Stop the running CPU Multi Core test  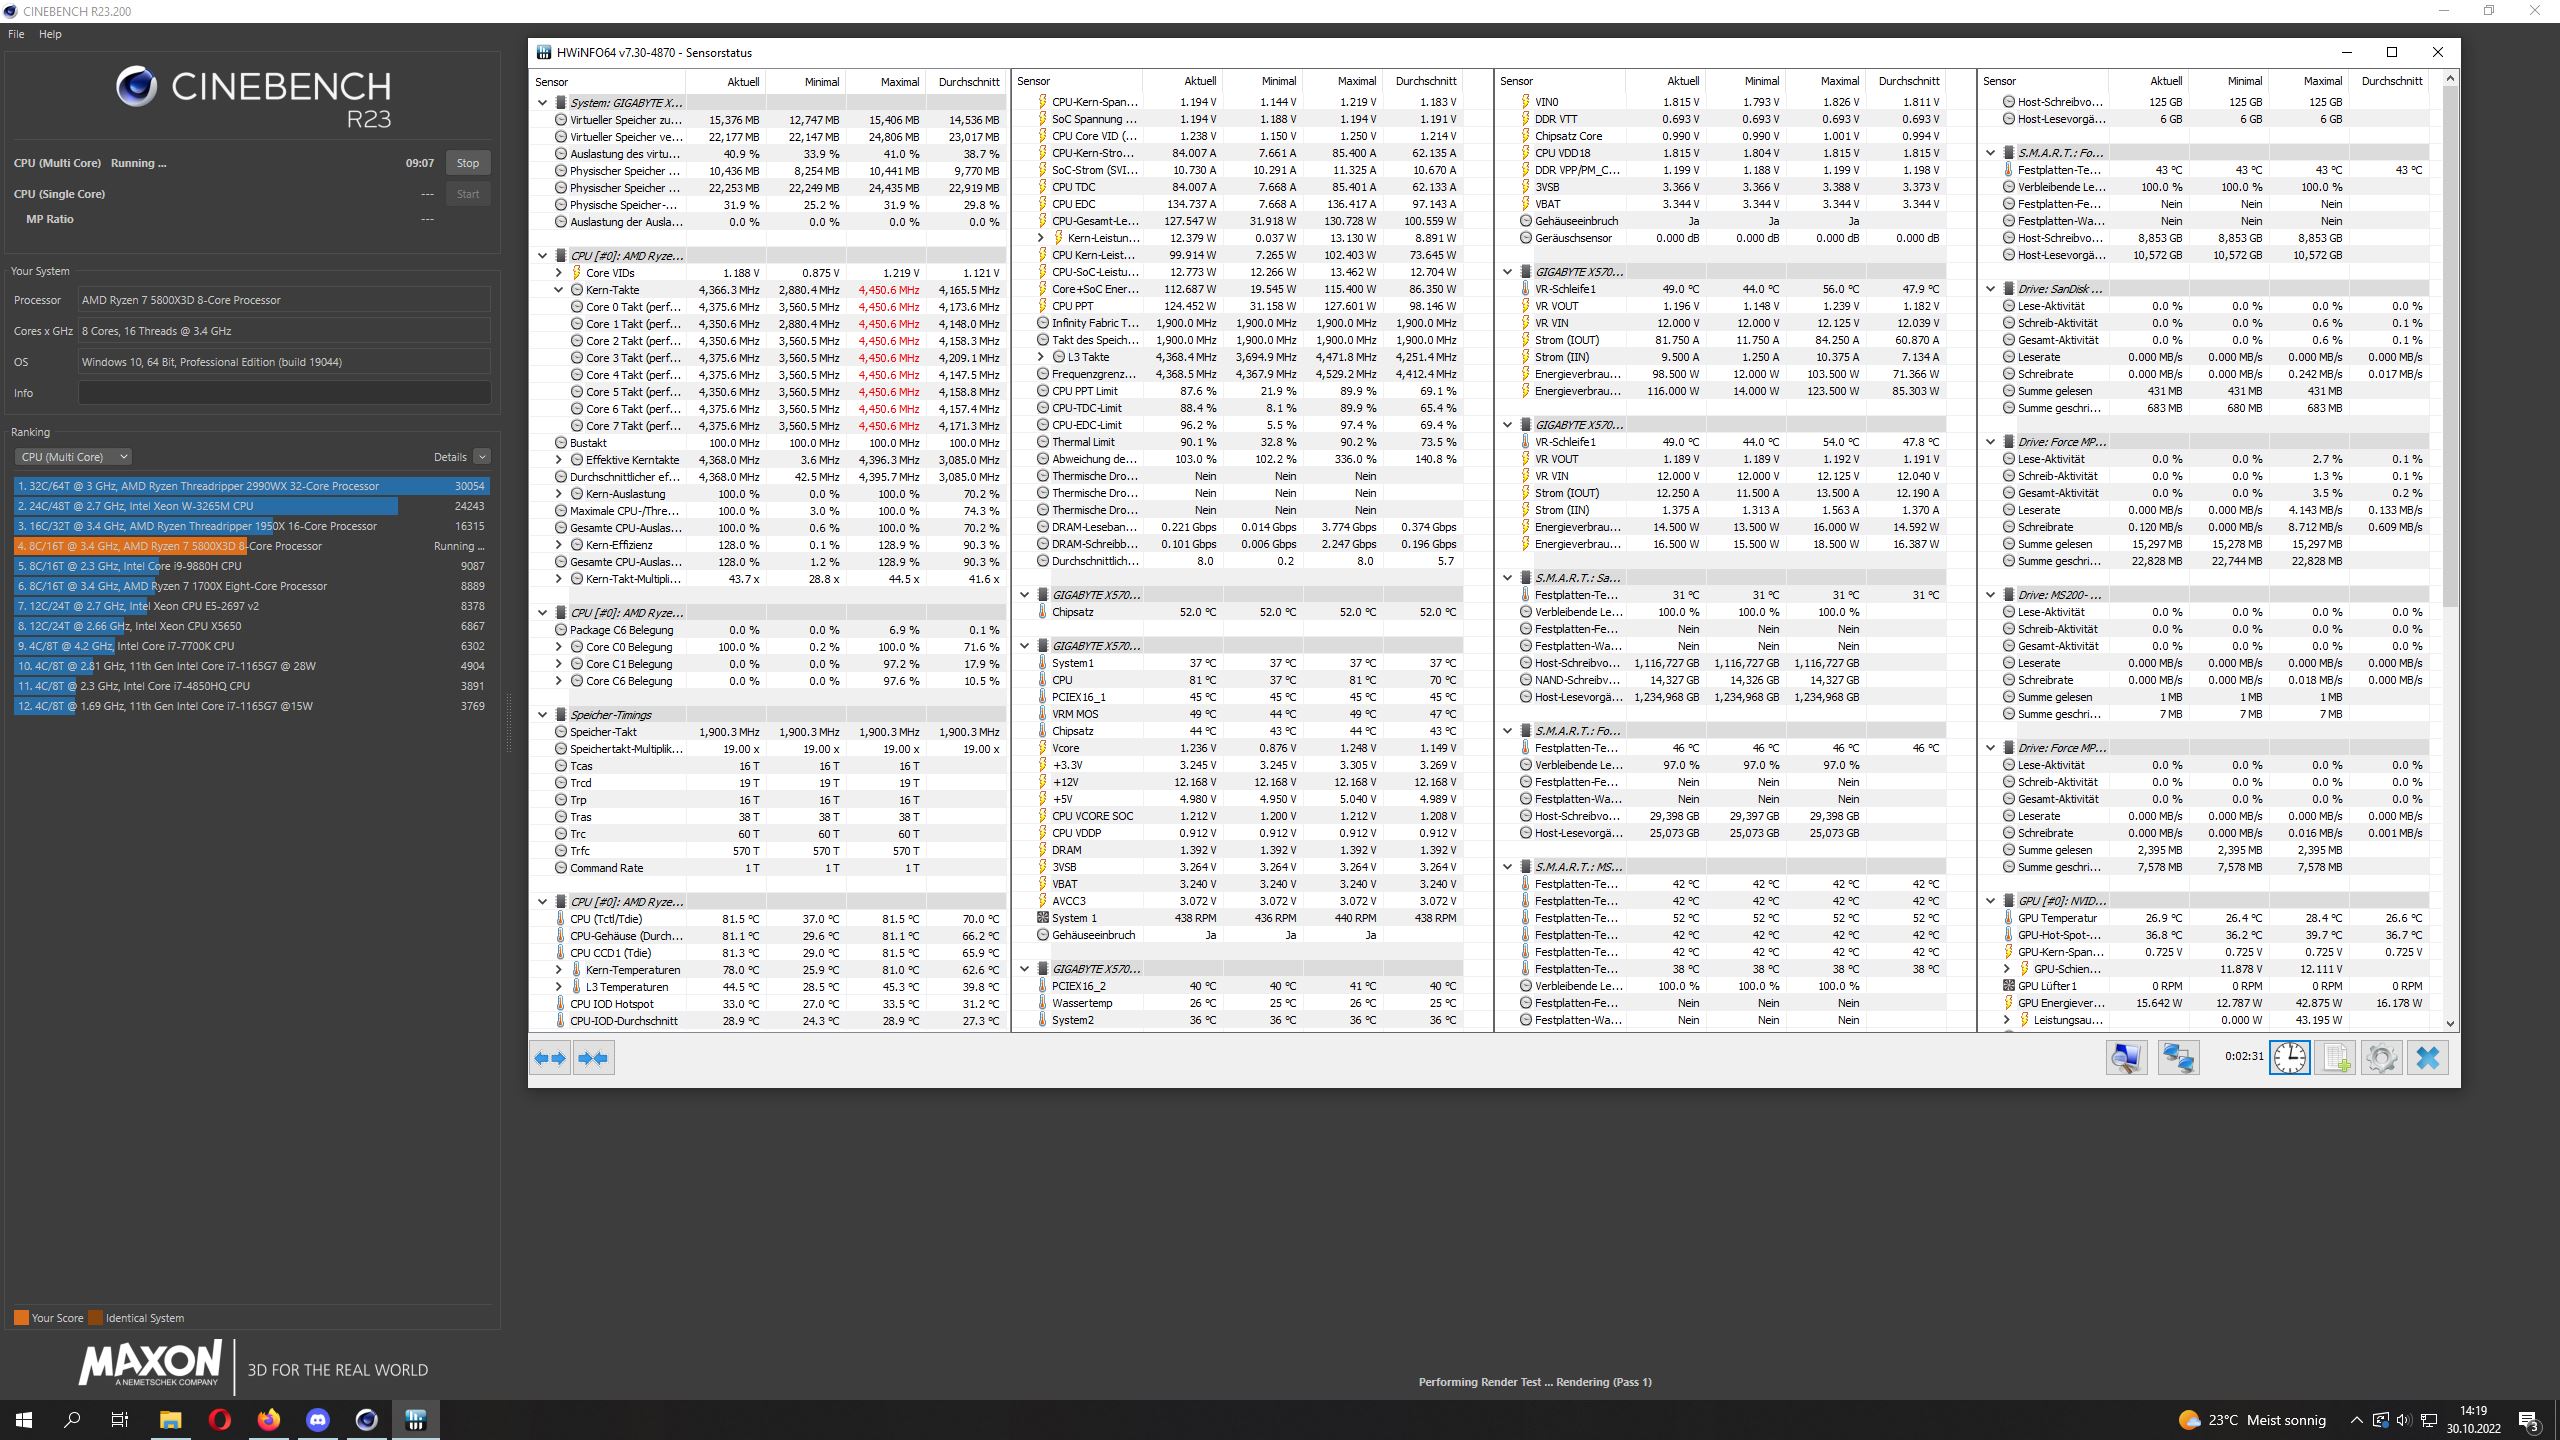468,163
